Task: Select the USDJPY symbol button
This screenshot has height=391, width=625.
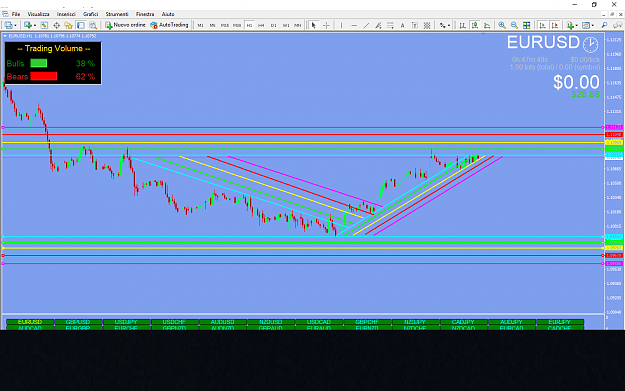Action: pos(126,322)
